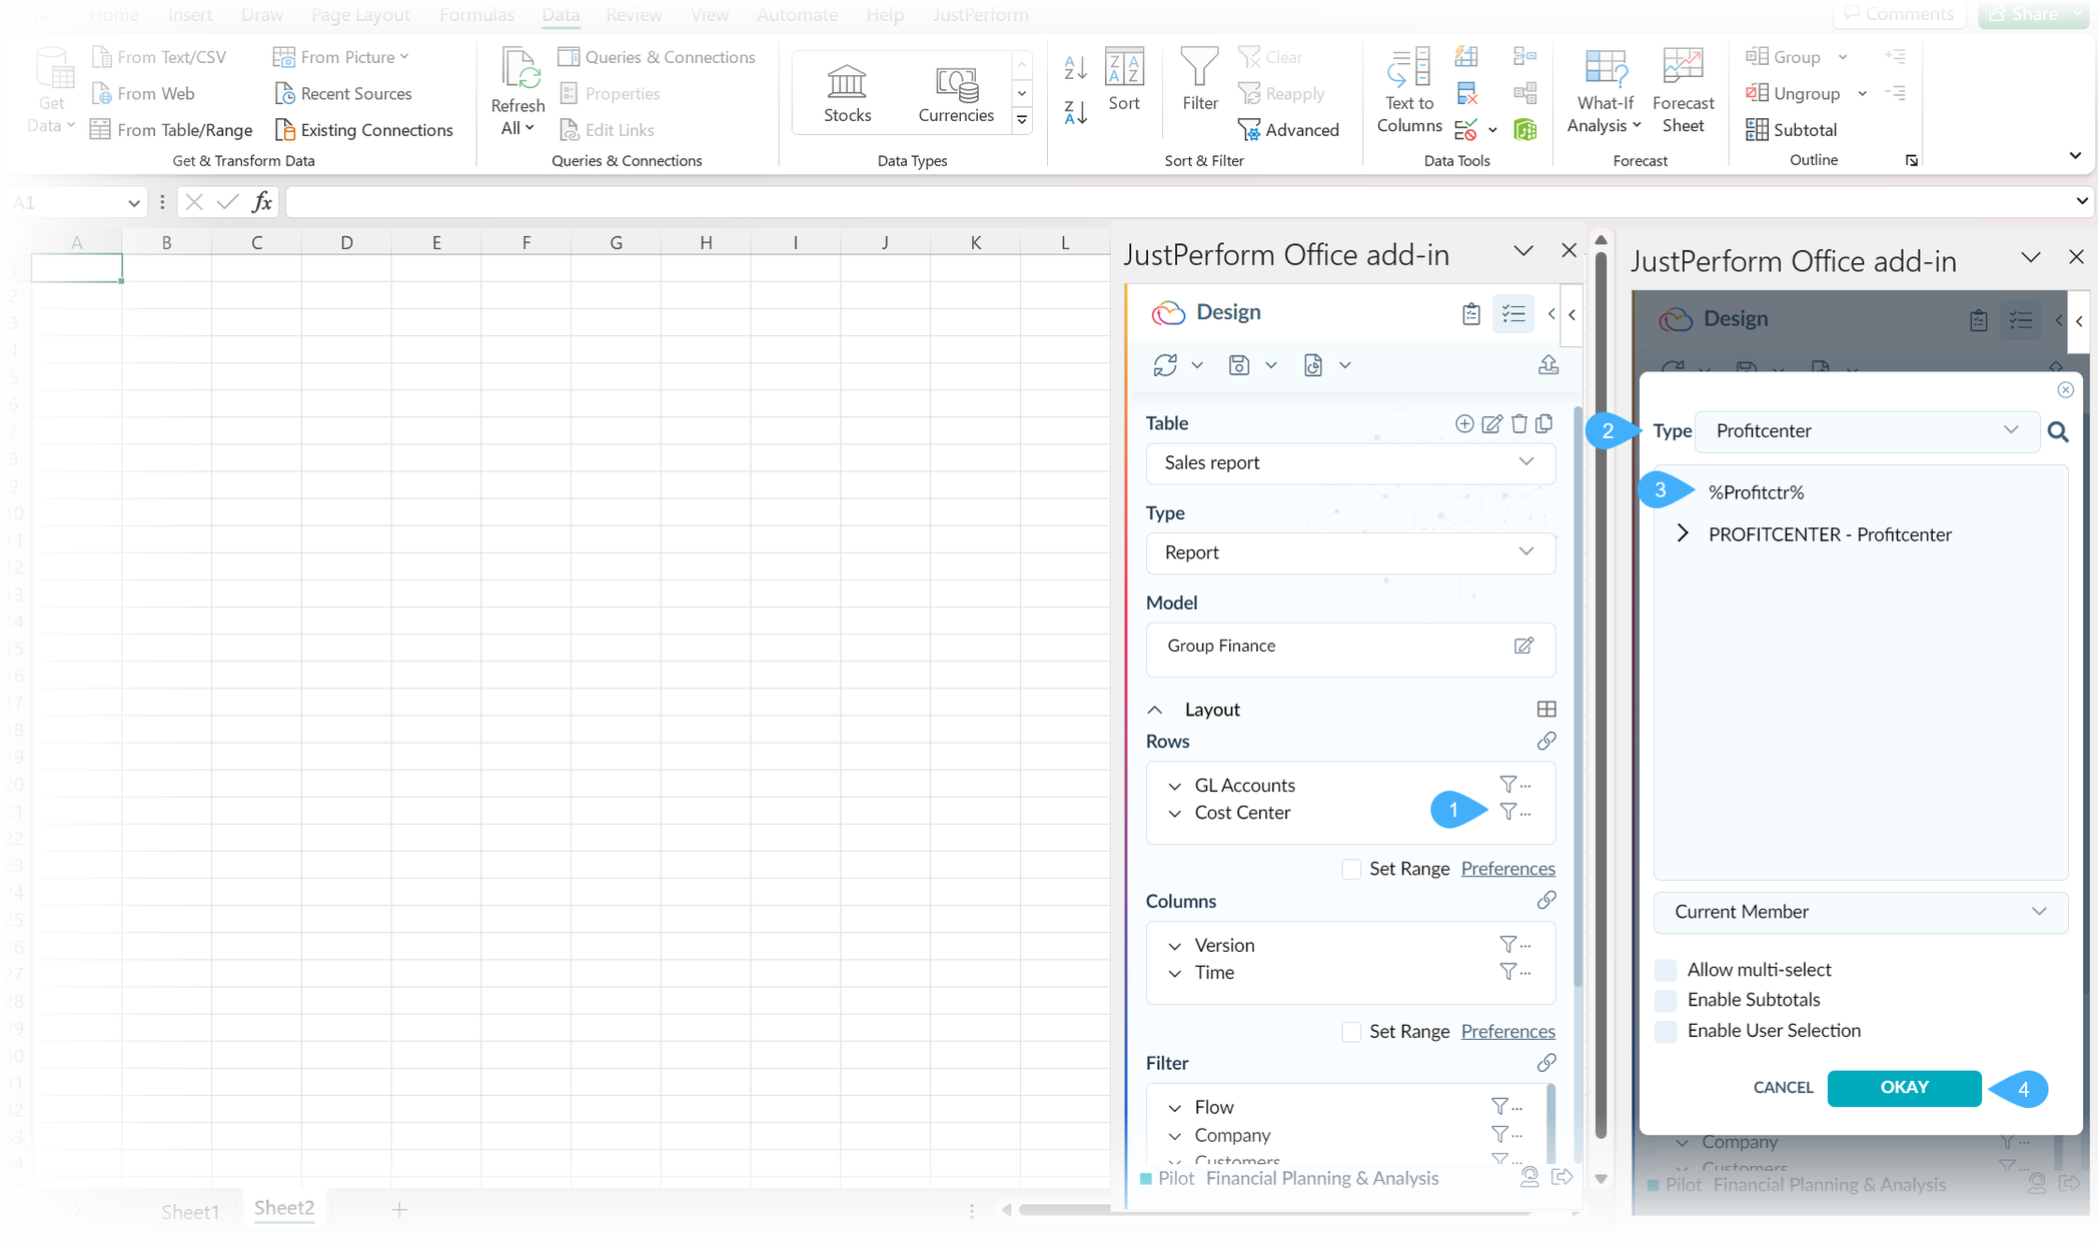Click the add table plus icon
The width and height of the screenshot is (2098, 1243).
[x=1464, y=423]
